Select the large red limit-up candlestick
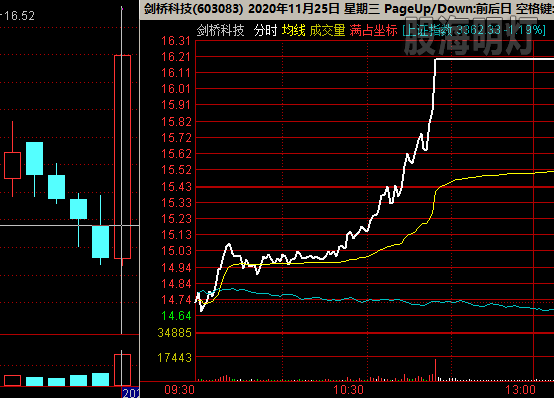 [x=122, y=157]
